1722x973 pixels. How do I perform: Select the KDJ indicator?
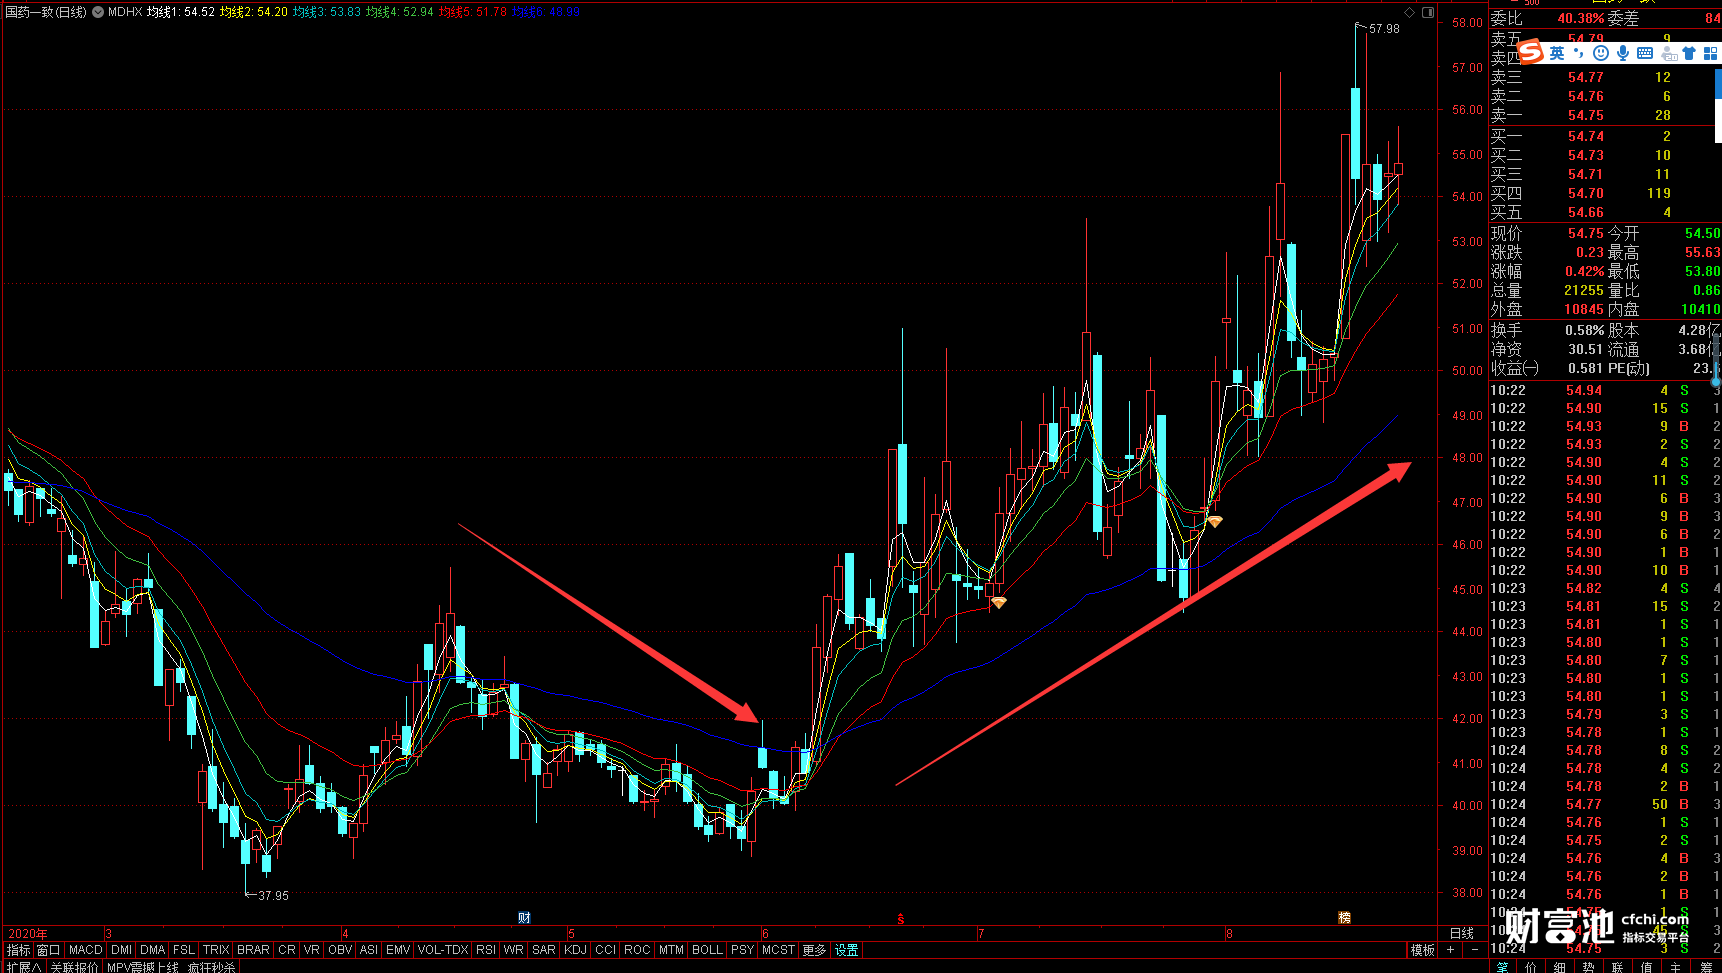[x=575, y=950]
